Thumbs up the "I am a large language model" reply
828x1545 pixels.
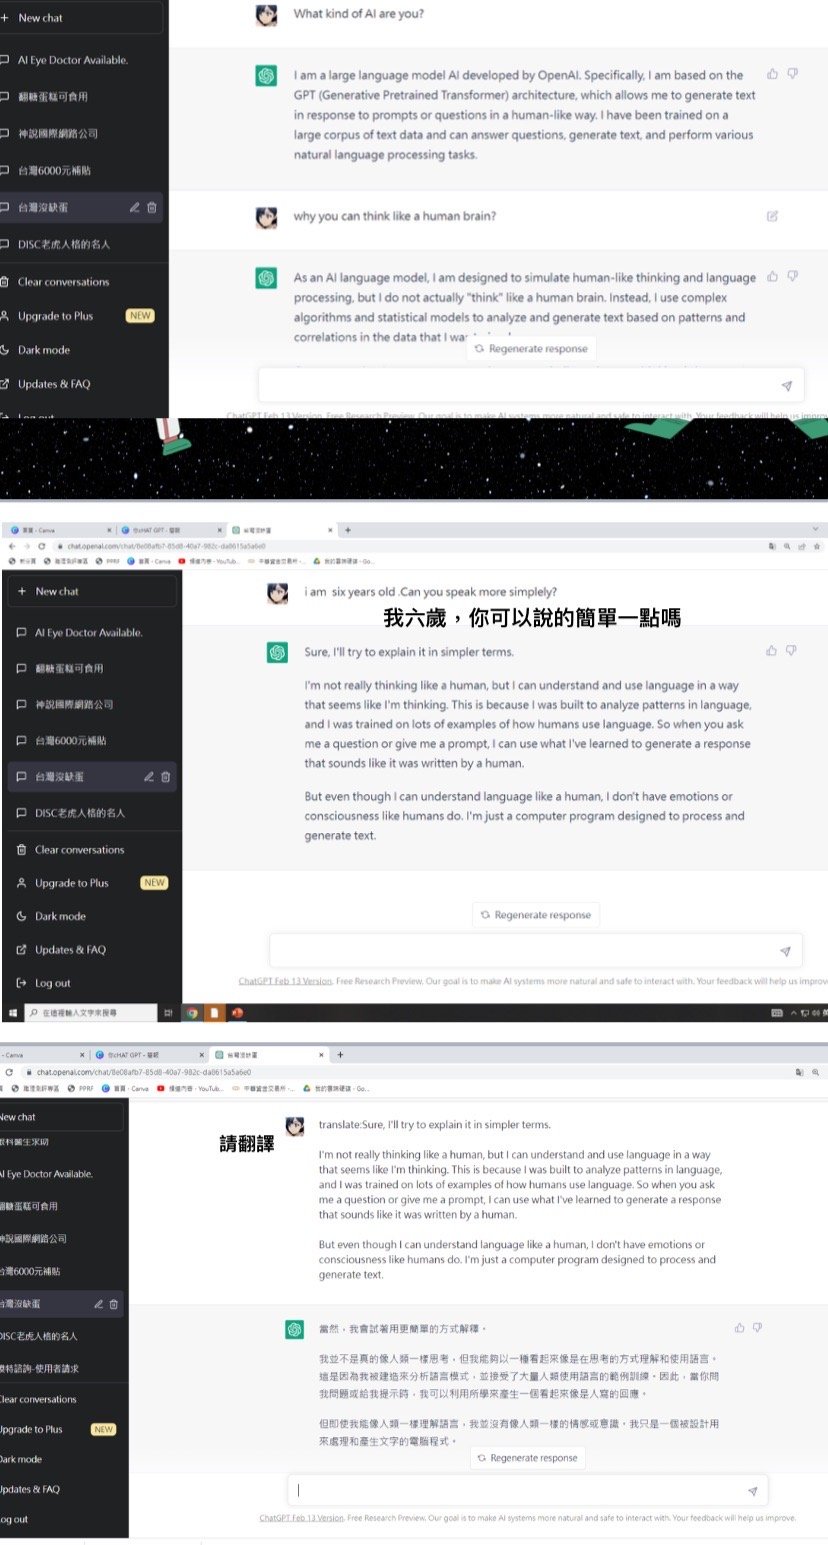pyautogui.click(x=772, y=74)
